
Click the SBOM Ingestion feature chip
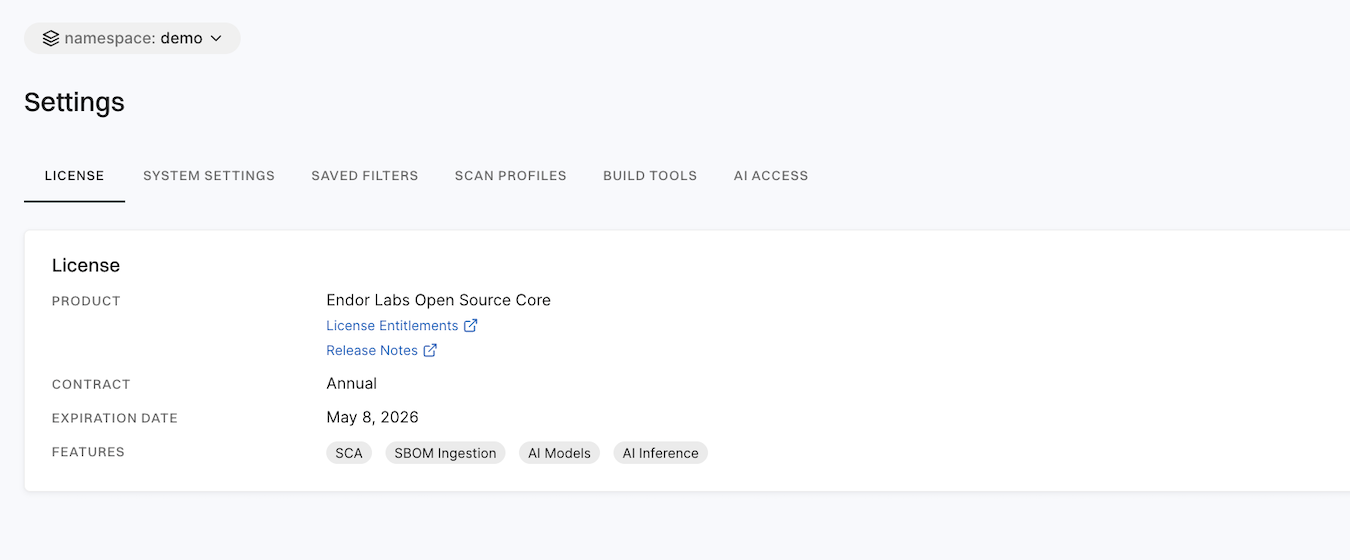tap(445, 453)
